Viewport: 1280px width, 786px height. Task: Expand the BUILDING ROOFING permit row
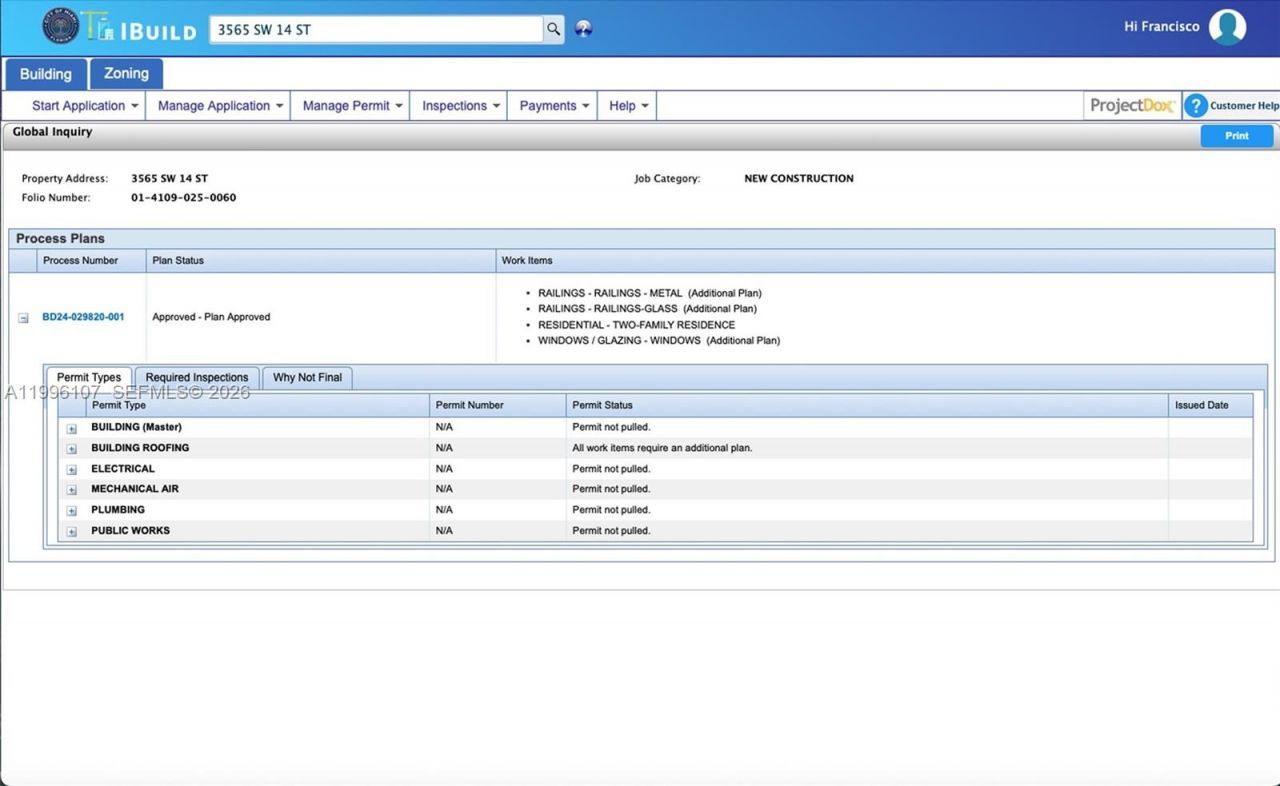click(x=72, y=449)
